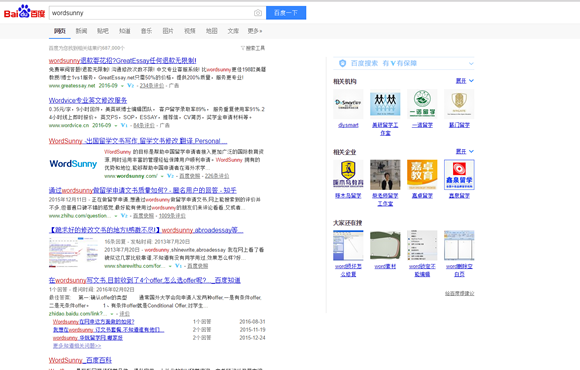
Task: Expand arrow beside www.wordvice.cn URL
Action: point(116,125)
